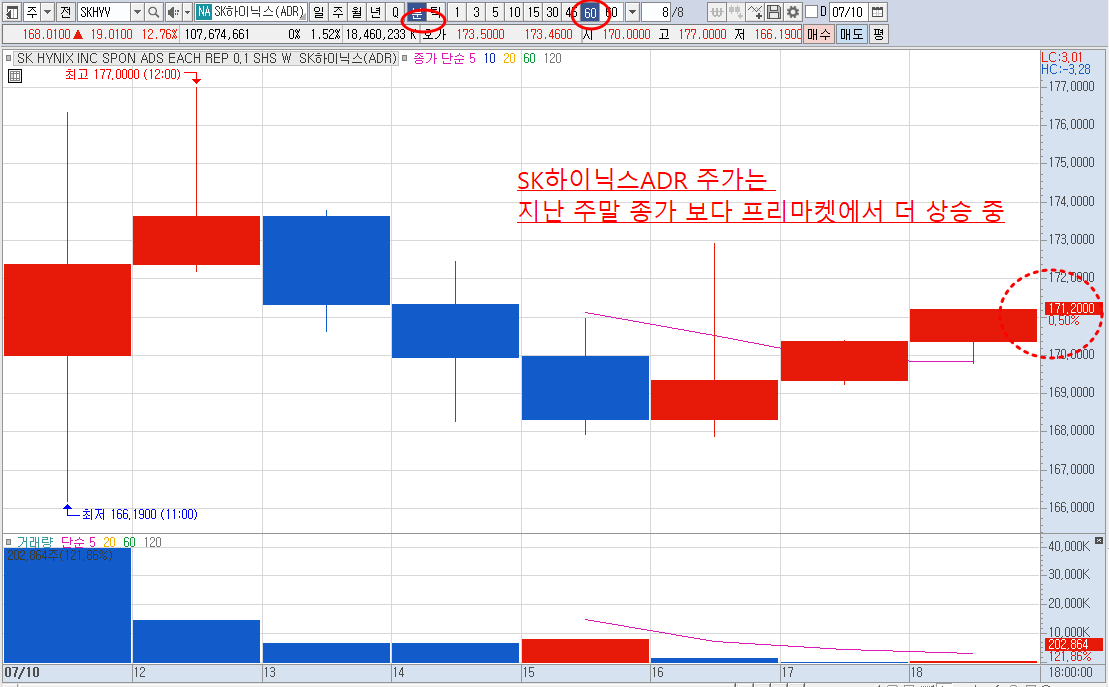Switch to the daily (일) chart period
Viewport: 1109px width, 687px height.
click(x=318, y=12)
